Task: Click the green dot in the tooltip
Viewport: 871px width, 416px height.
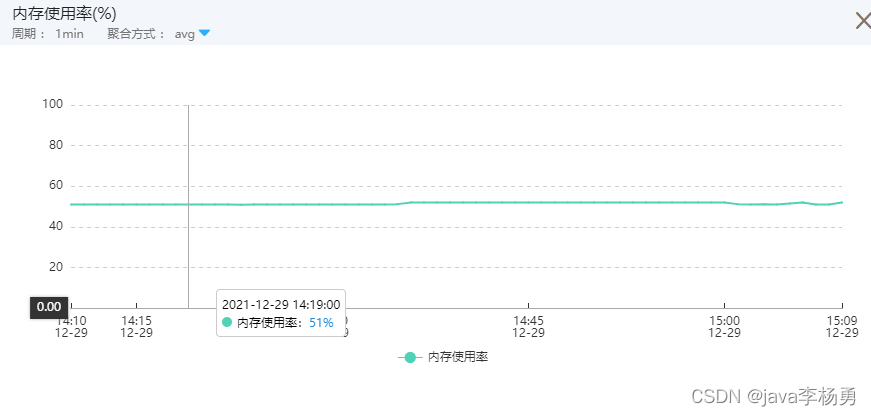Action: coord(227,322)
